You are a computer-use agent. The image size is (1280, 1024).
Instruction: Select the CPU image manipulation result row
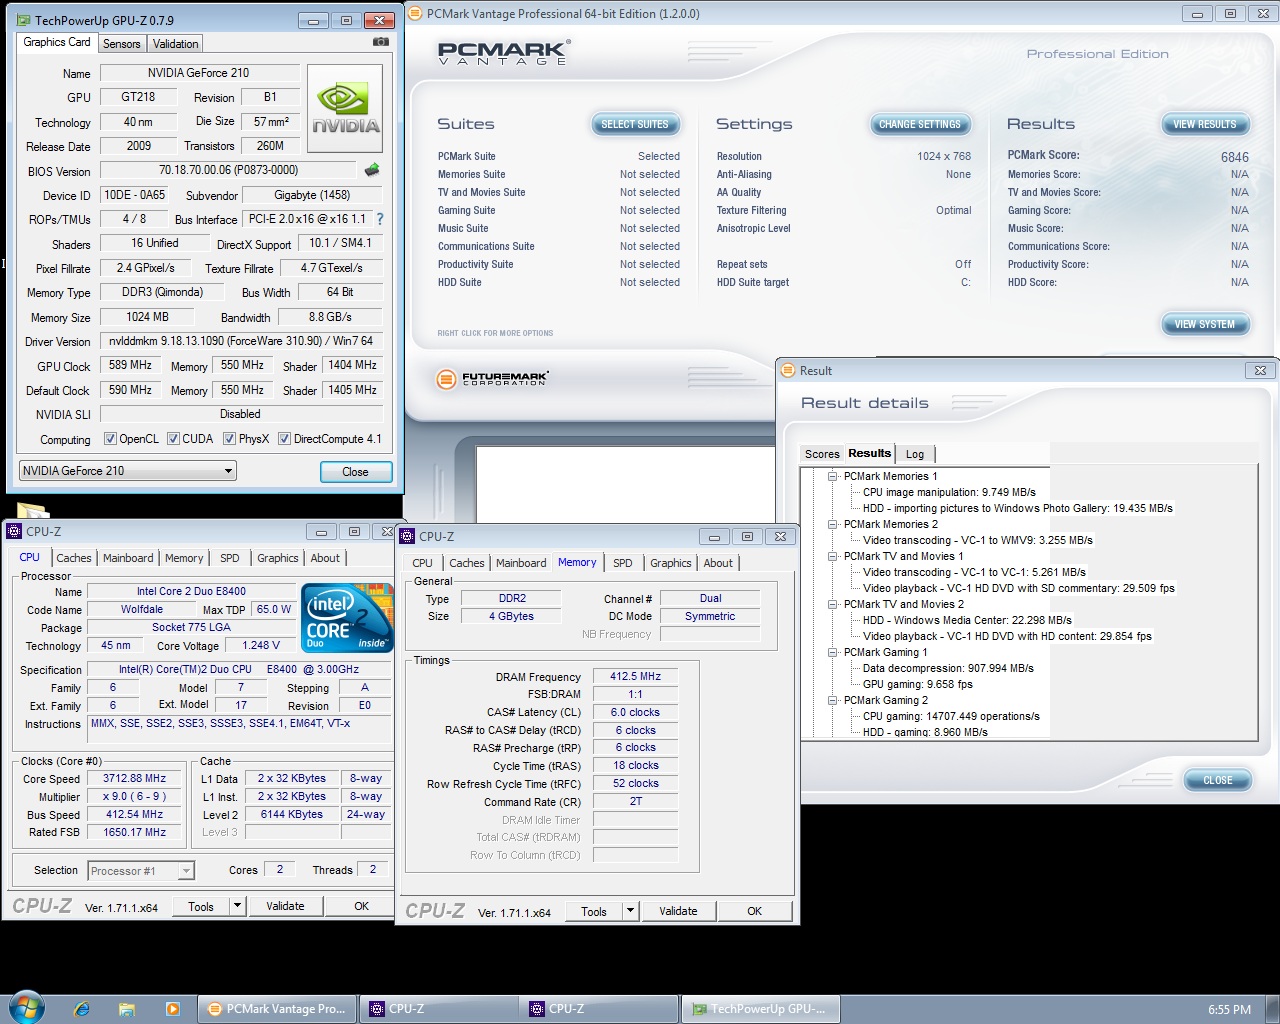949,492
